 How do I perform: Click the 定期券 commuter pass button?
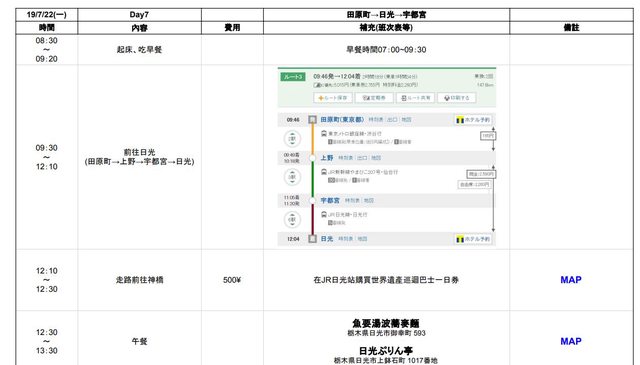[x=374, y=98]
